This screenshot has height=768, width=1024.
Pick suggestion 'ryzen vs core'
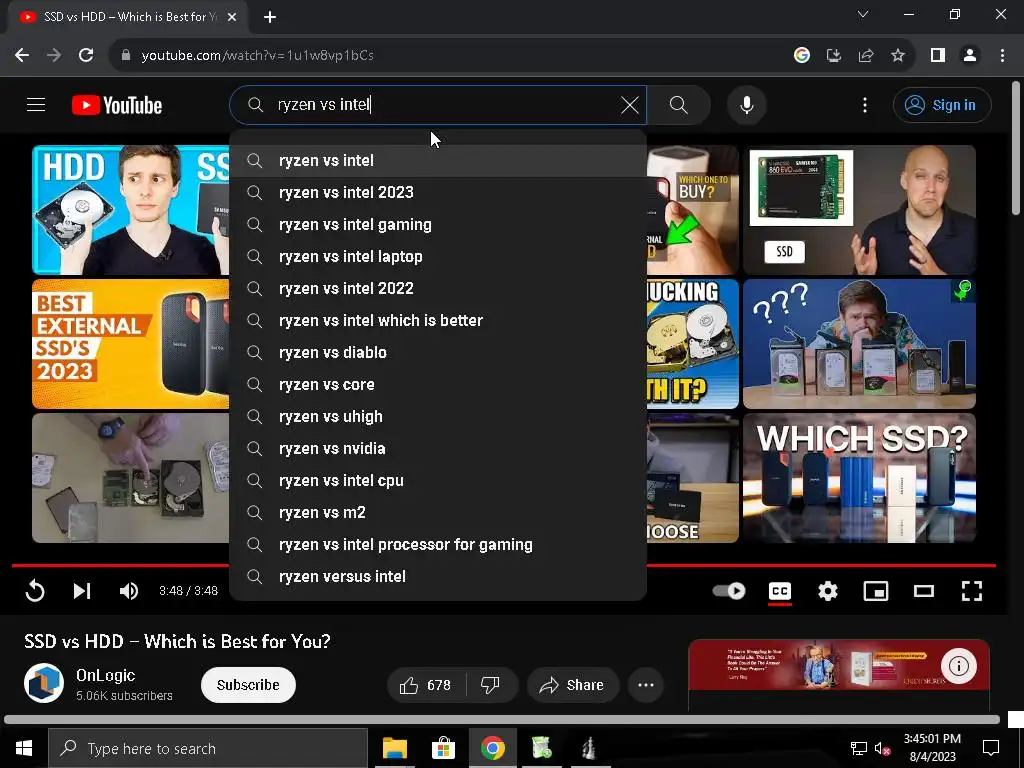[438, 385]
